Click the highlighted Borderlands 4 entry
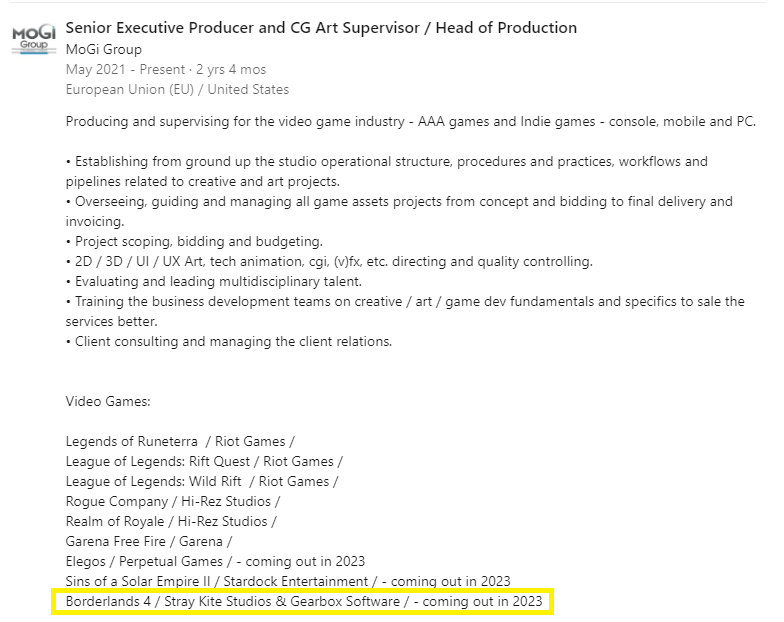This screenshot has height=622, width=784. (304, 601)
